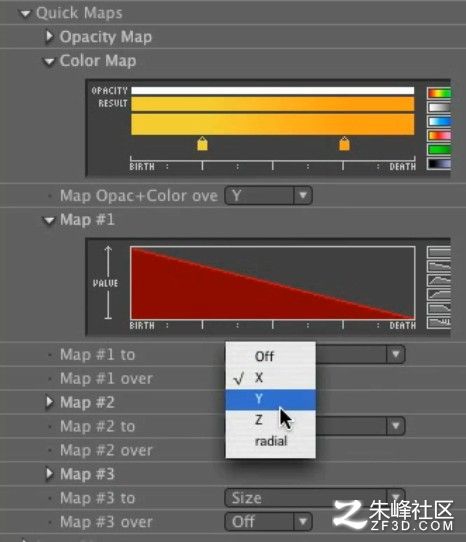Select the black-to-blue gradient preset
The height and width of the screenshot is (542, 466).
(439, 164)
